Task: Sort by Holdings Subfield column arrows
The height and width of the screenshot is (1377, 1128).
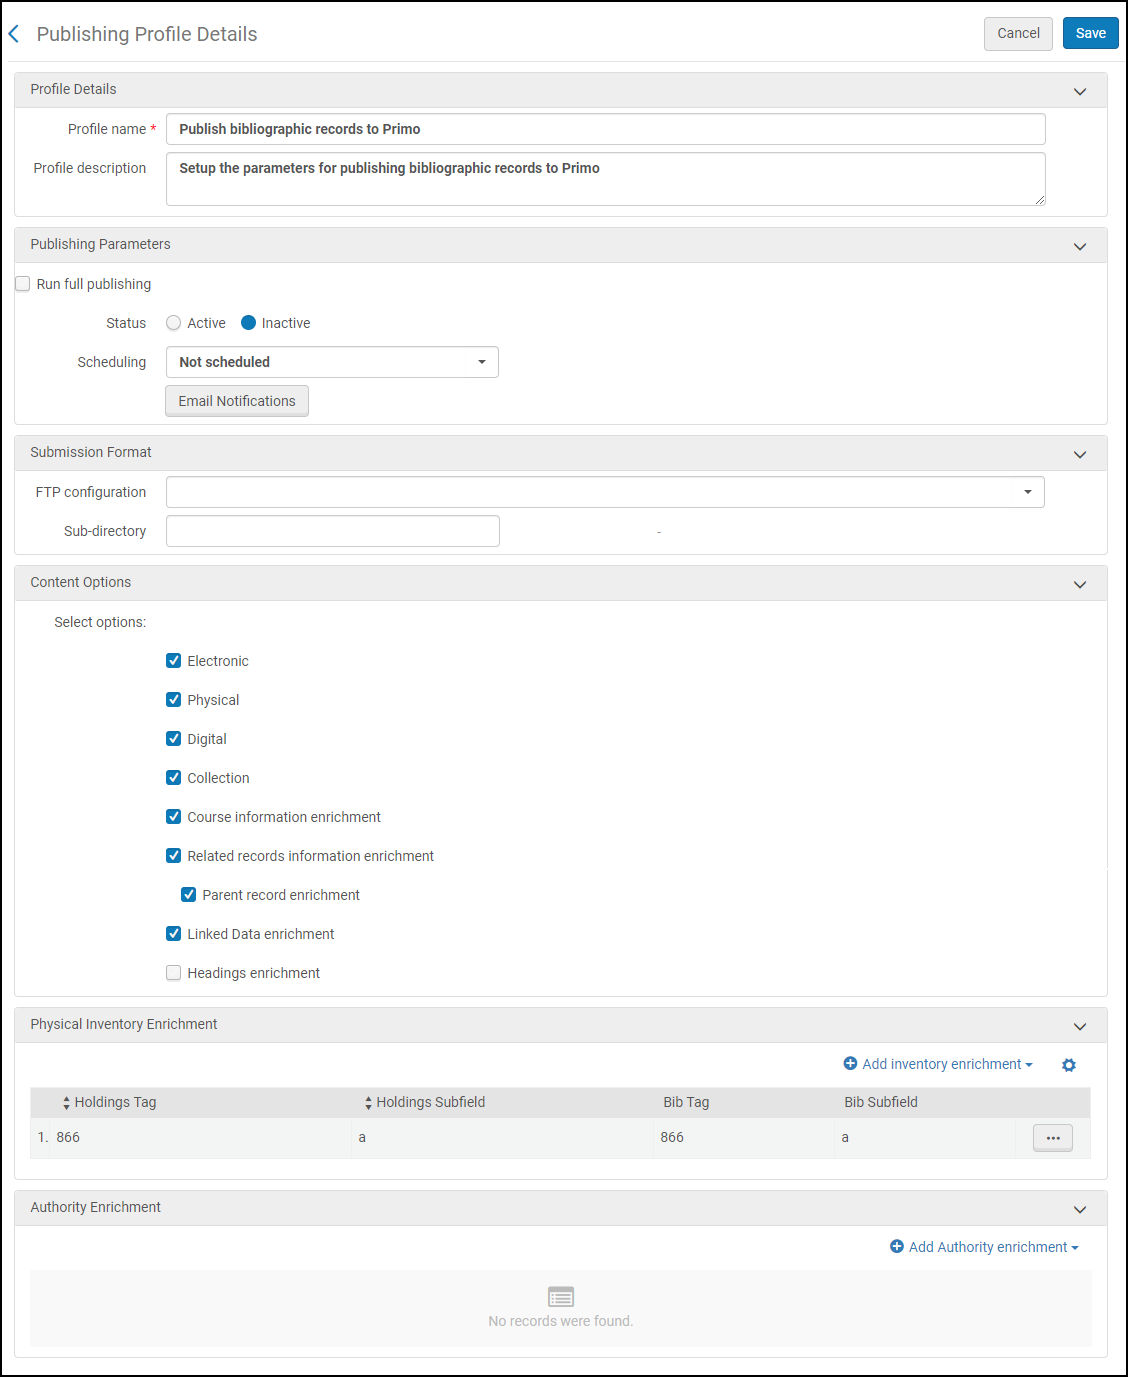Action: (x=368, y=1103)
